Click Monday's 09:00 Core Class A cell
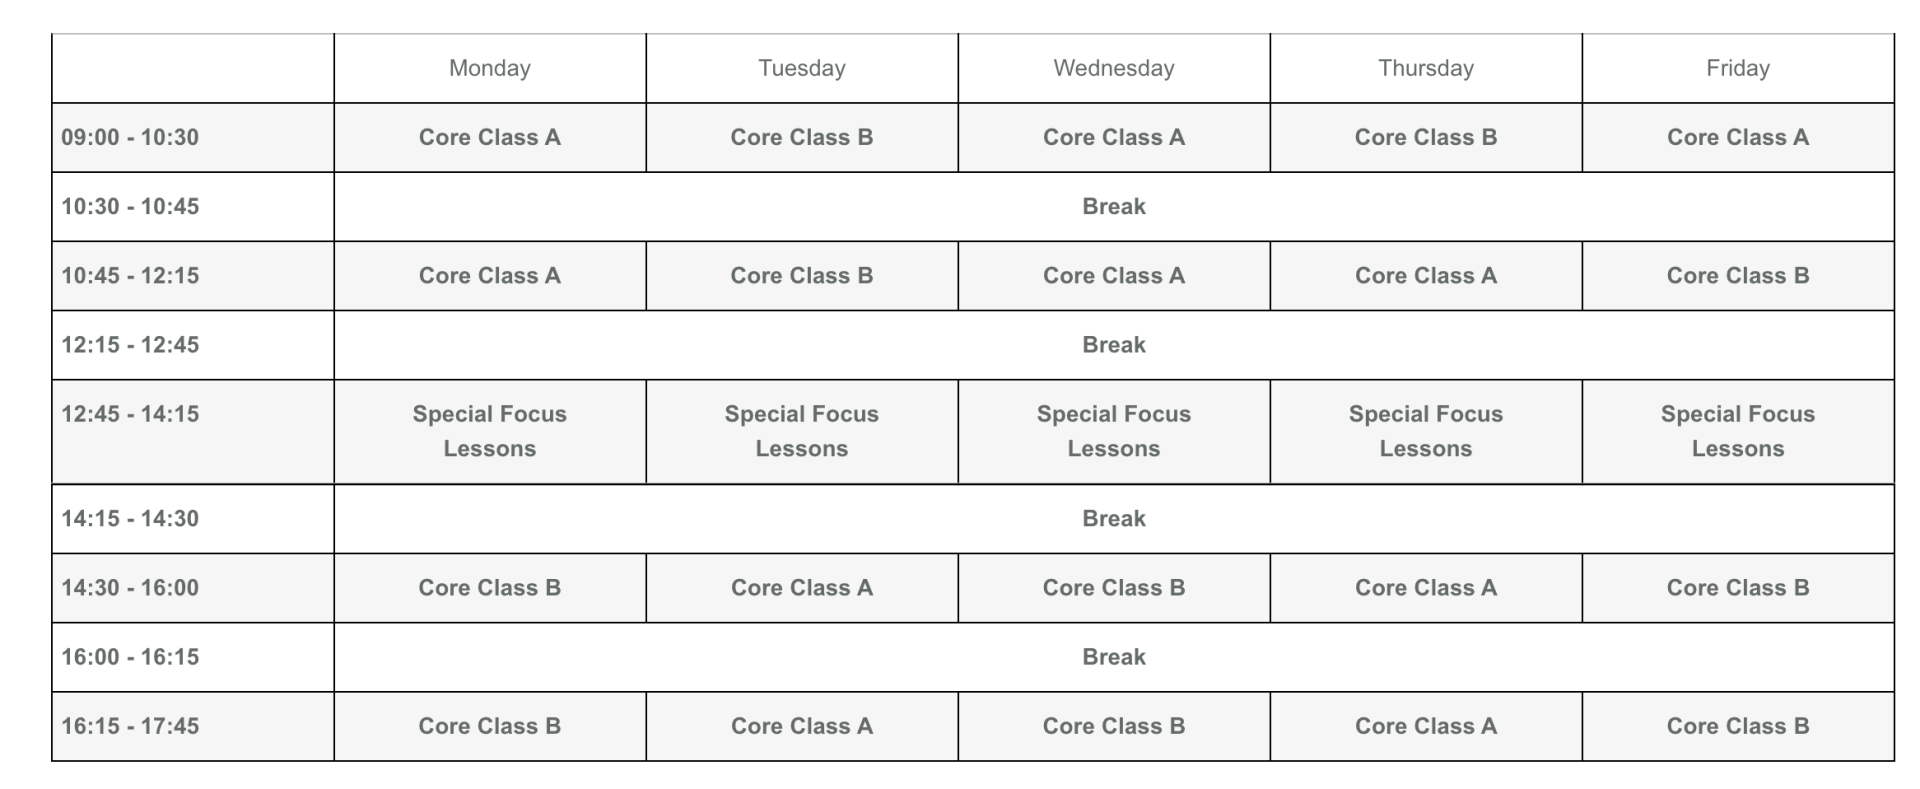The image size is (1920, 789). pos(490,137)
